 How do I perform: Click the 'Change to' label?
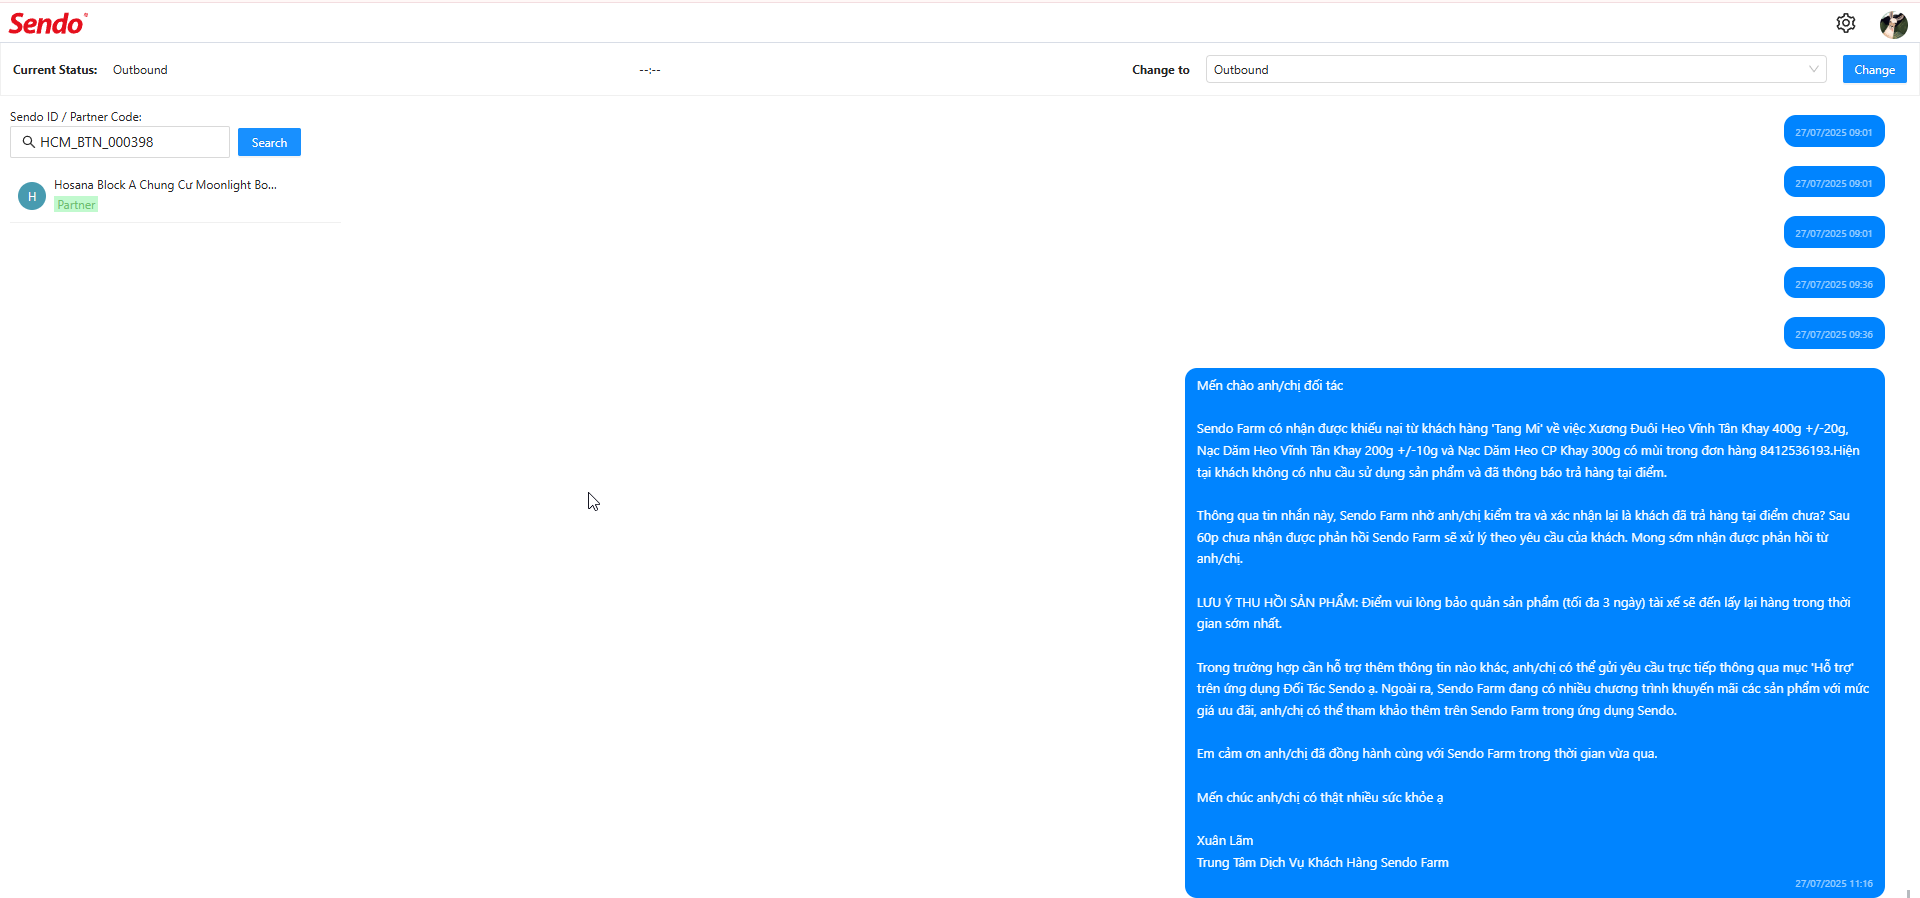1161,70
